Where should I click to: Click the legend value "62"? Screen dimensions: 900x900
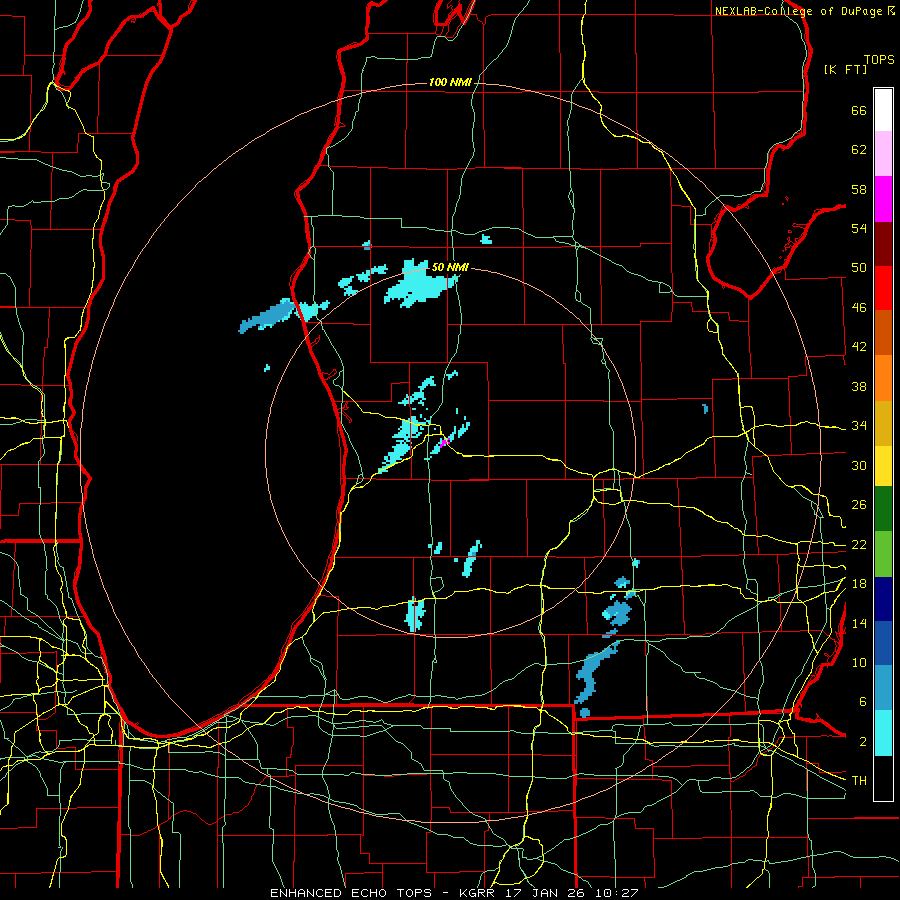(x=859, y=150)
